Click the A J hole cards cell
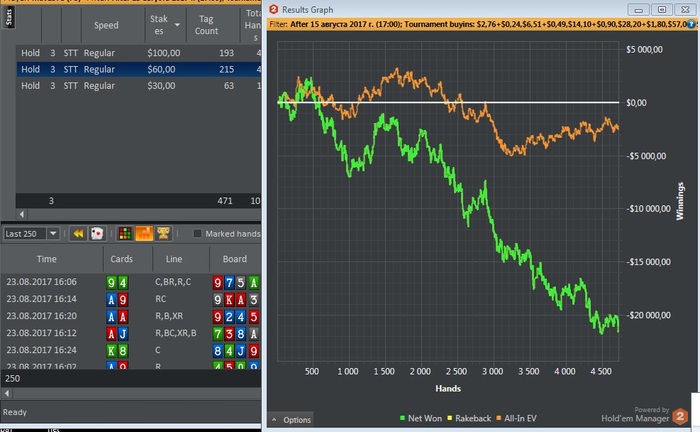Image resolution: width=700 pixels, height=432 pixels. click(x=117, y=333)
